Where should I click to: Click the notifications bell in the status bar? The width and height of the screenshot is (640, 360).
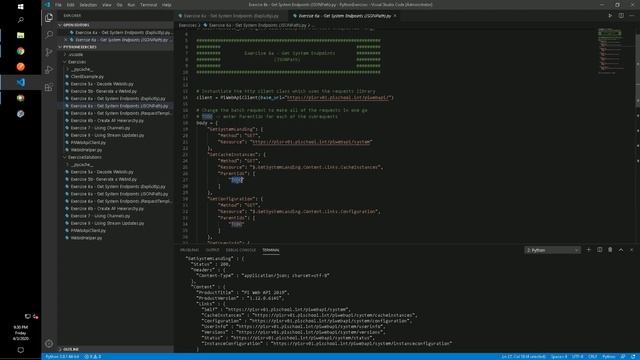click(633, 357)
